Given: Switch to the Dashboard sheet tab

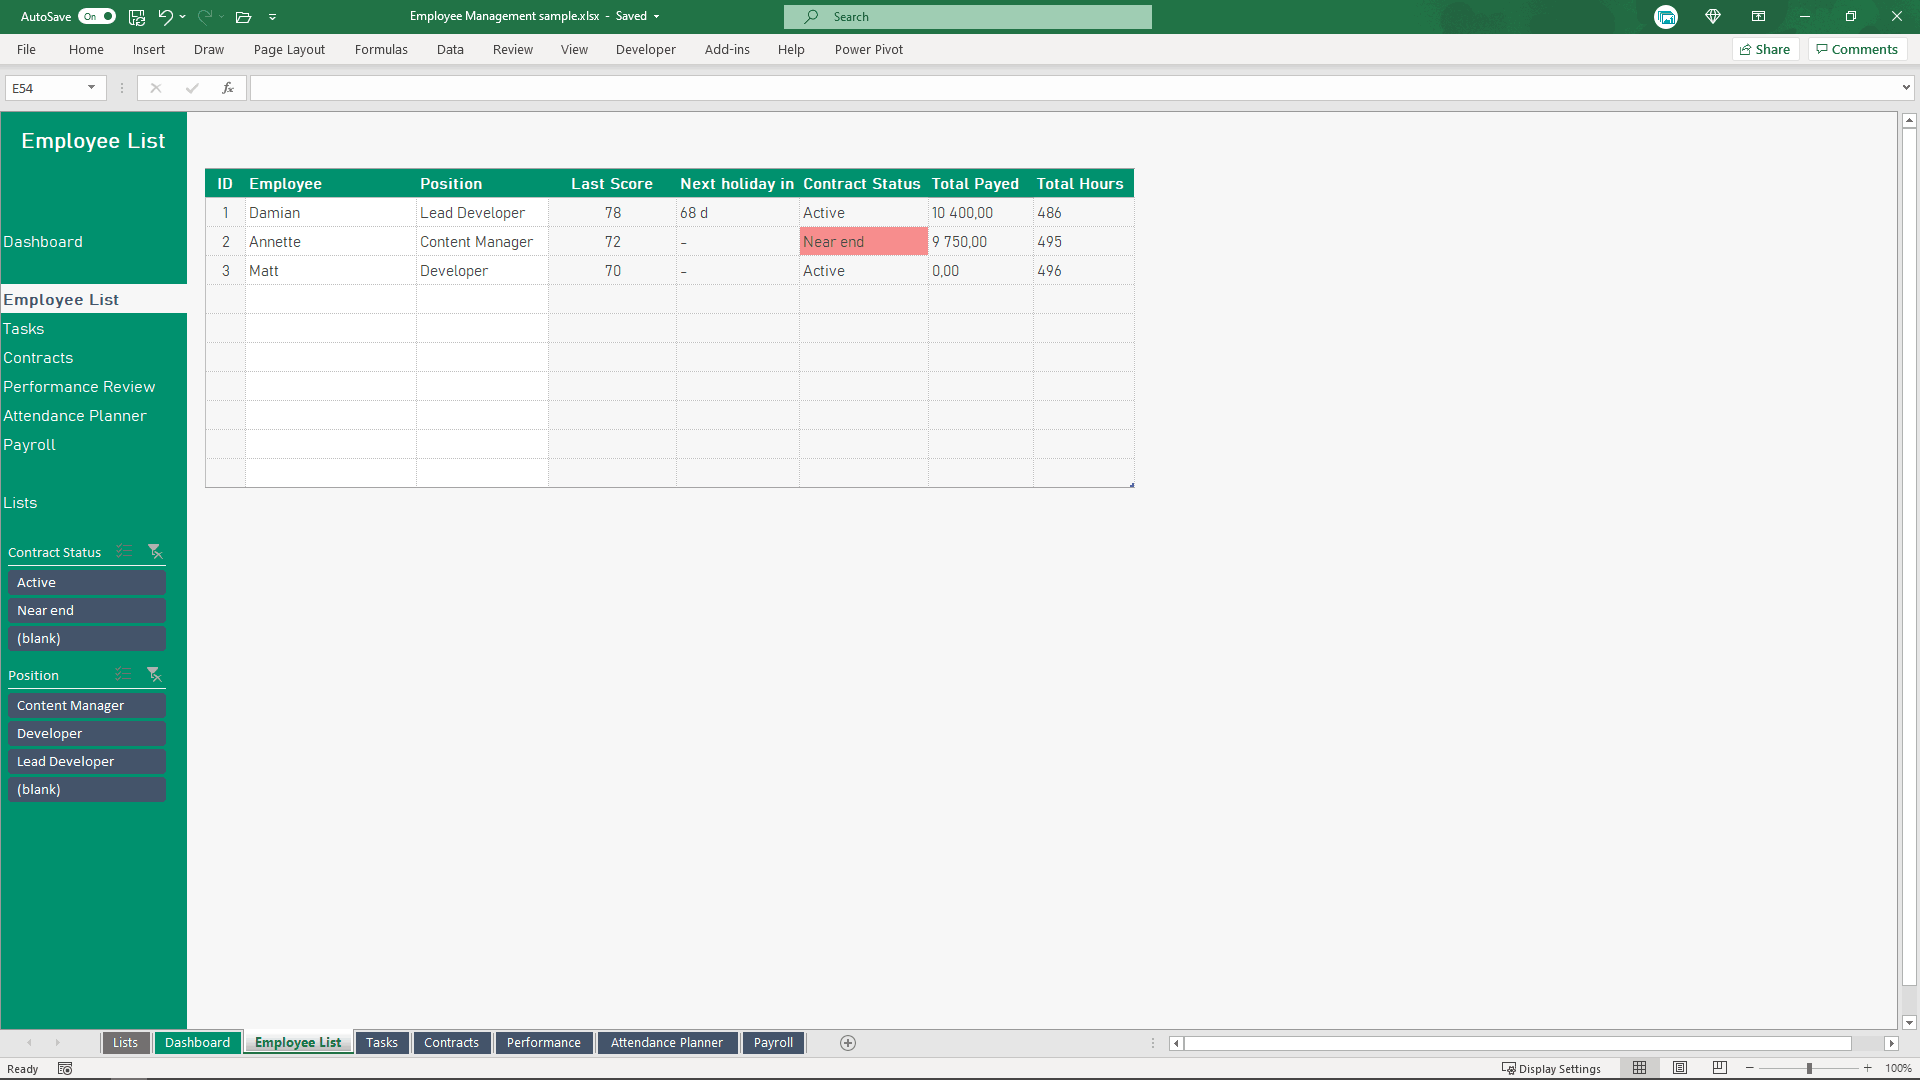Looking at the screenshot, I should click(x=197, y=1042).
